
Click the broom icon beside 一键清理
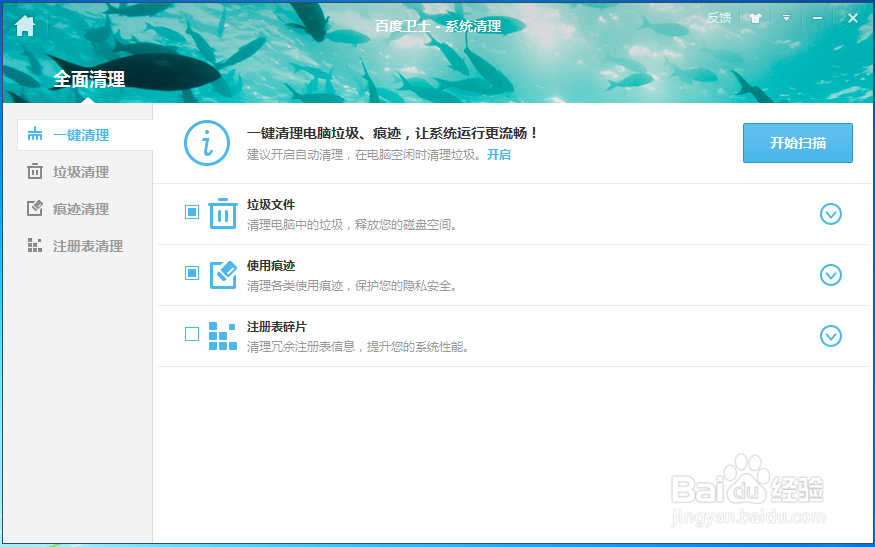(35, 134)
